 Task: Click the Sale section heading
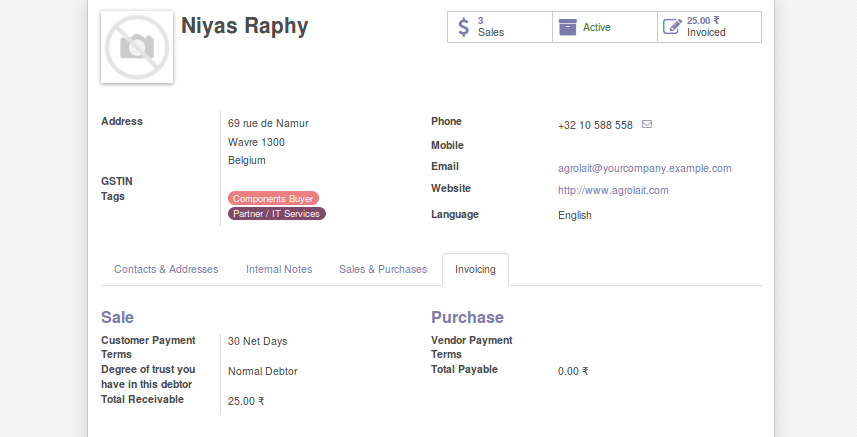[118, 317]
